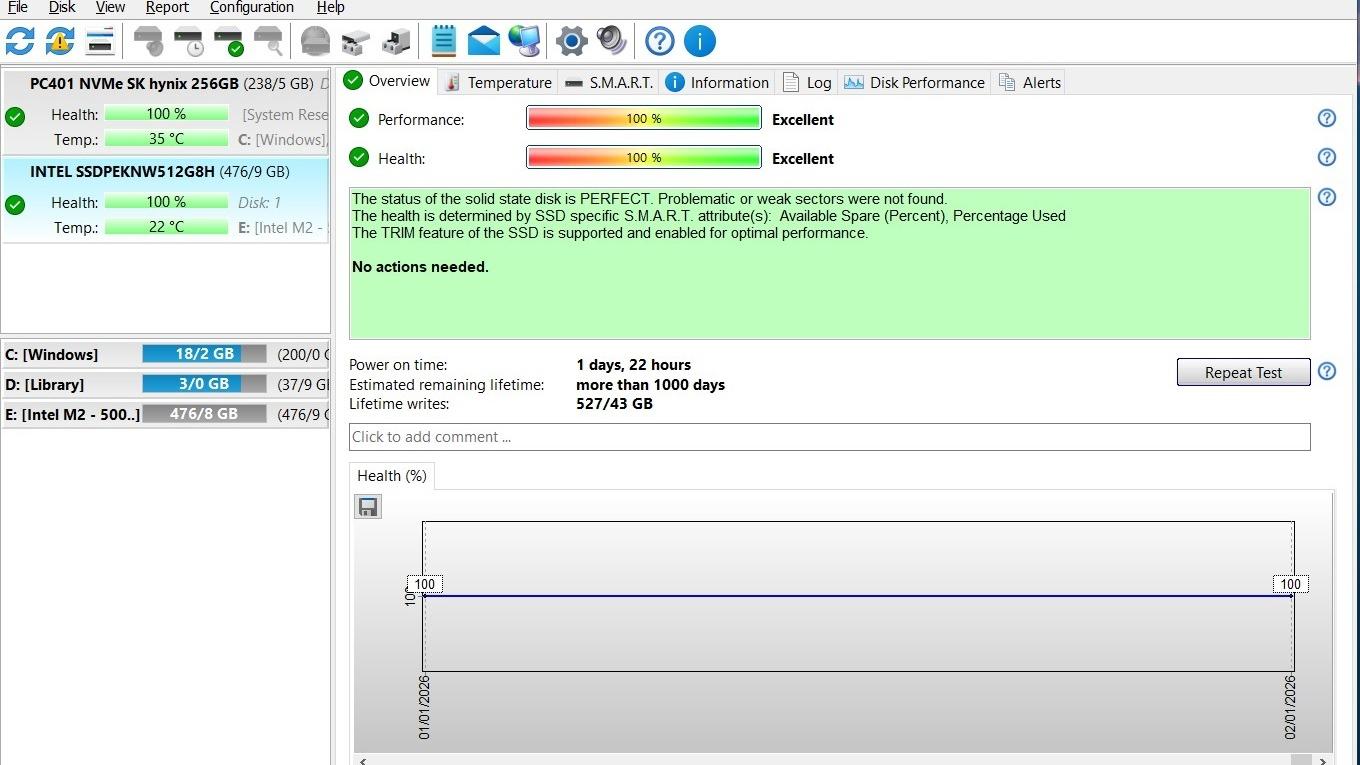This screenshot has height=765, width=1360.
Task: Click the disk with green checkmark icon
Action: click(229, 41)
